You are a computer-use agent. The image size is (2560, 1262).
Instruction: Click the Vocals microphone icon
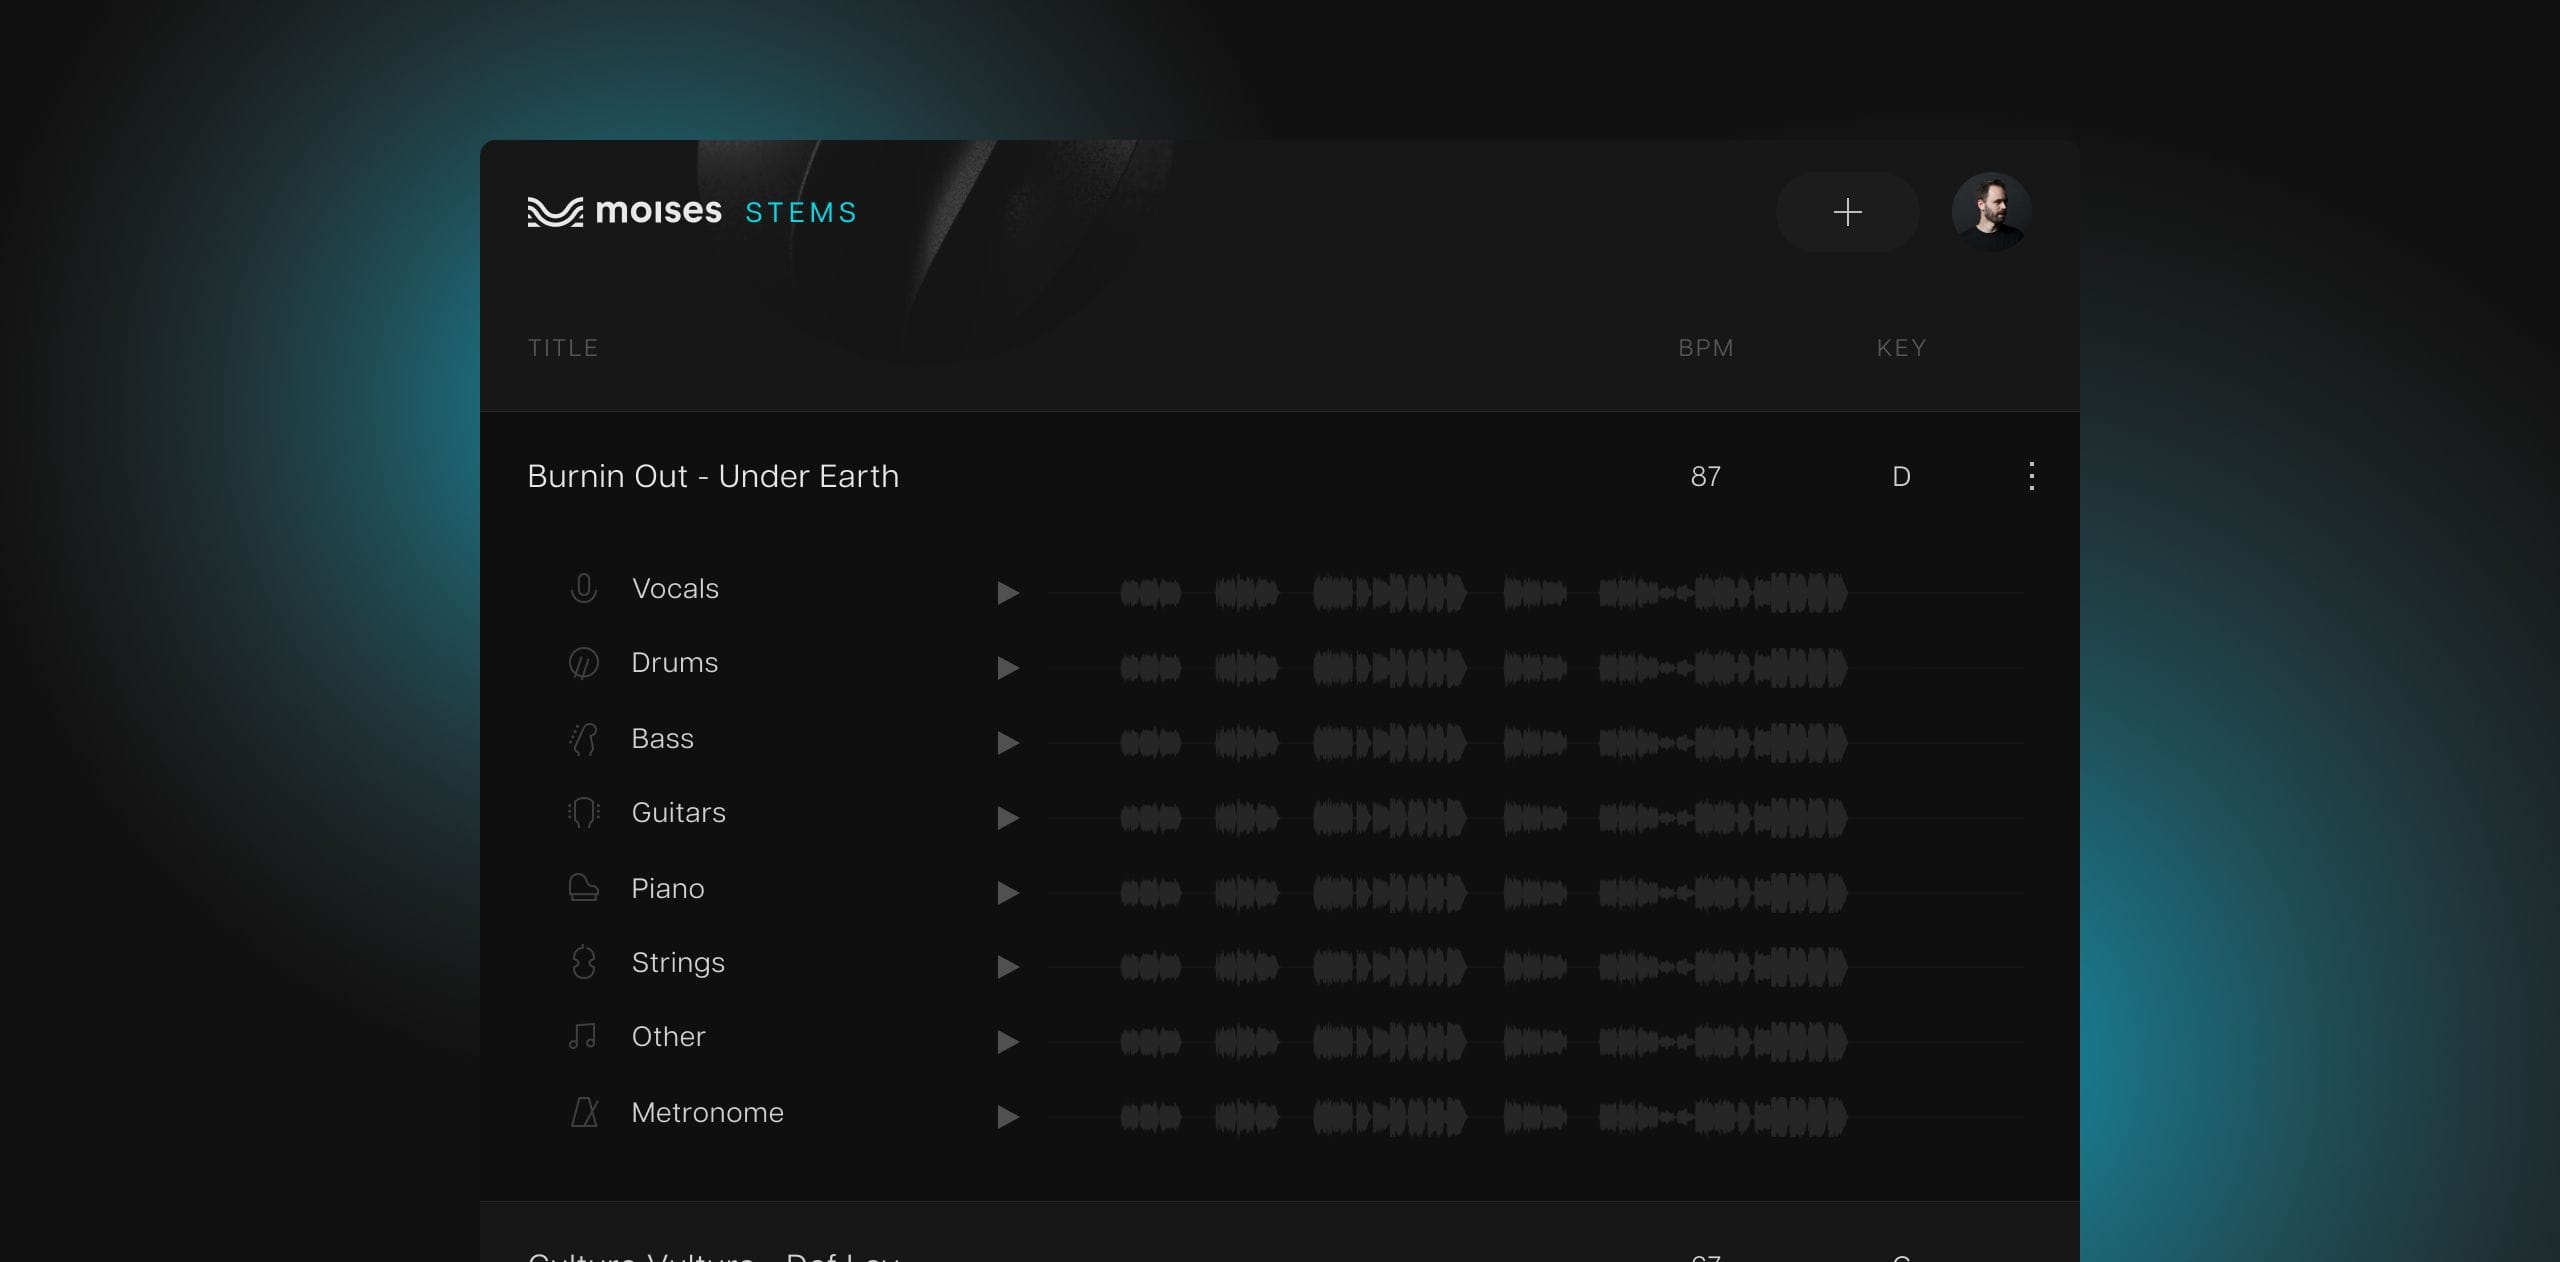(584, 589)
